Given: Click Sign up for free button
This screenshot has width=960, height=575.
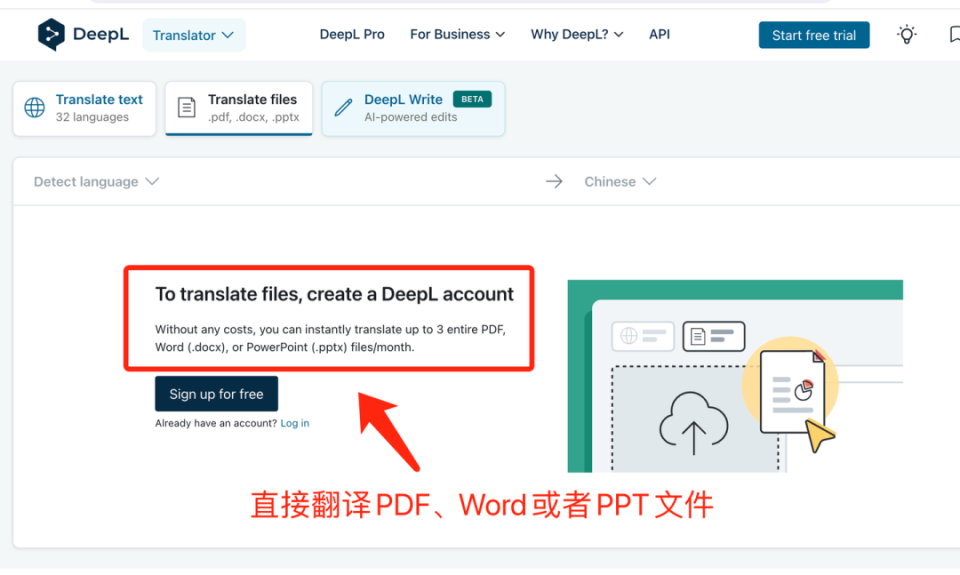Looking at the screenshot, I should click(216, 394).
